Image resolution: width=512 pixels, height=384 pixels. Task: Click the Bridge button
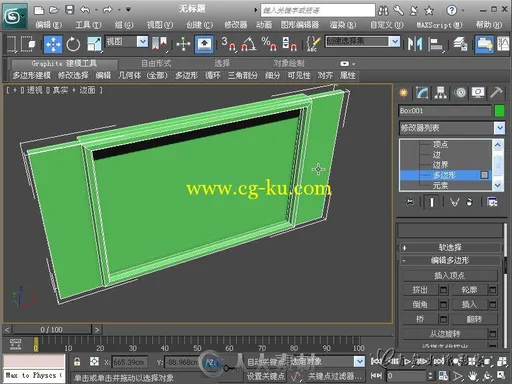point(420,319)
